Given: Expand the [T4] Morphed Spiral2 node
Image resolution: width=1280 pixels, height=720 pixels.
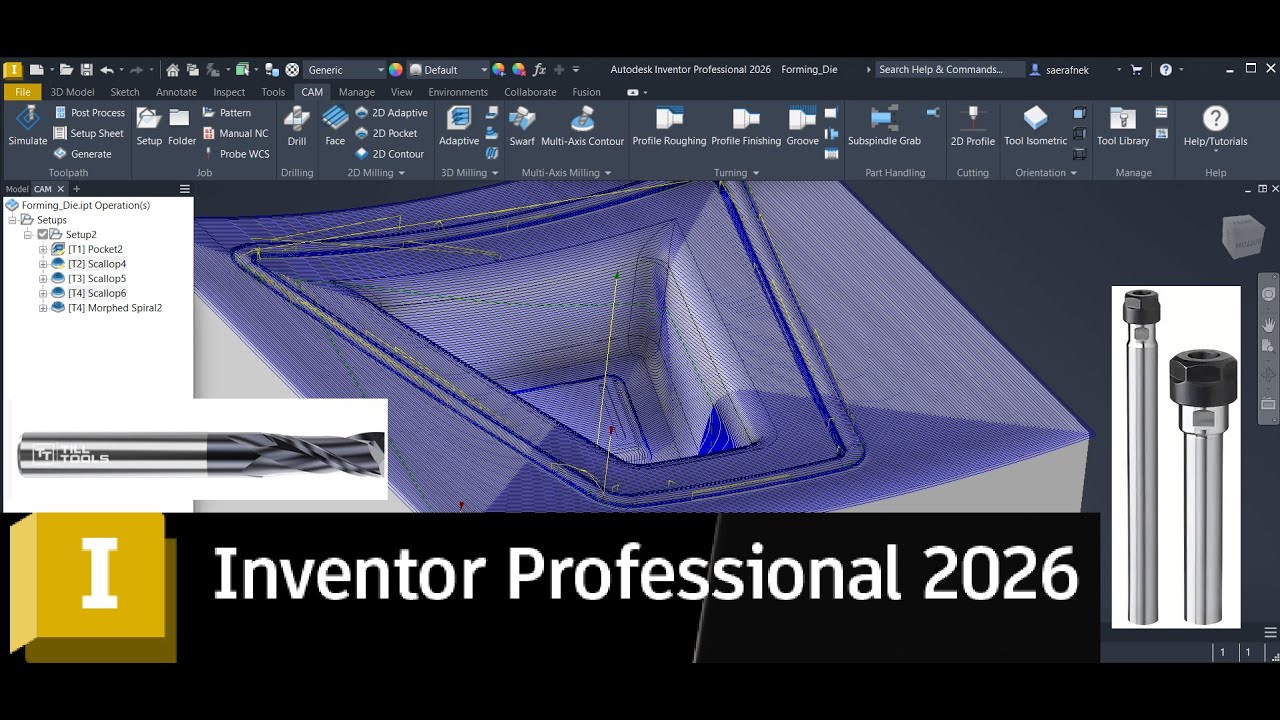Looking at the screenshot, I should pos(43,308).
